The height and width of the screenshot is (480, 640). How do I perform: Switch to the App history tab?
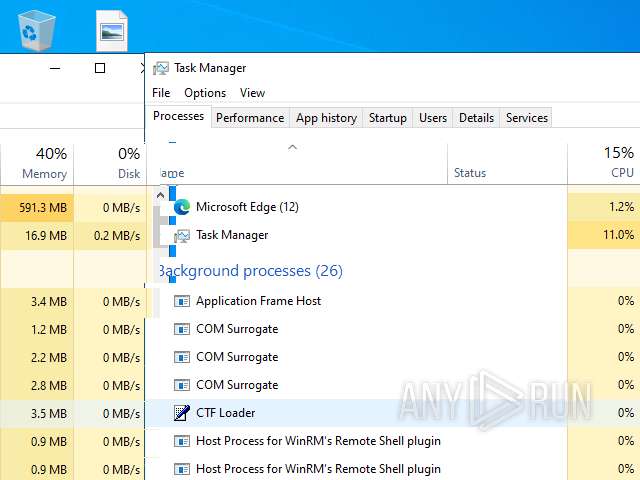pyautogui.click(x=326, y=118)
